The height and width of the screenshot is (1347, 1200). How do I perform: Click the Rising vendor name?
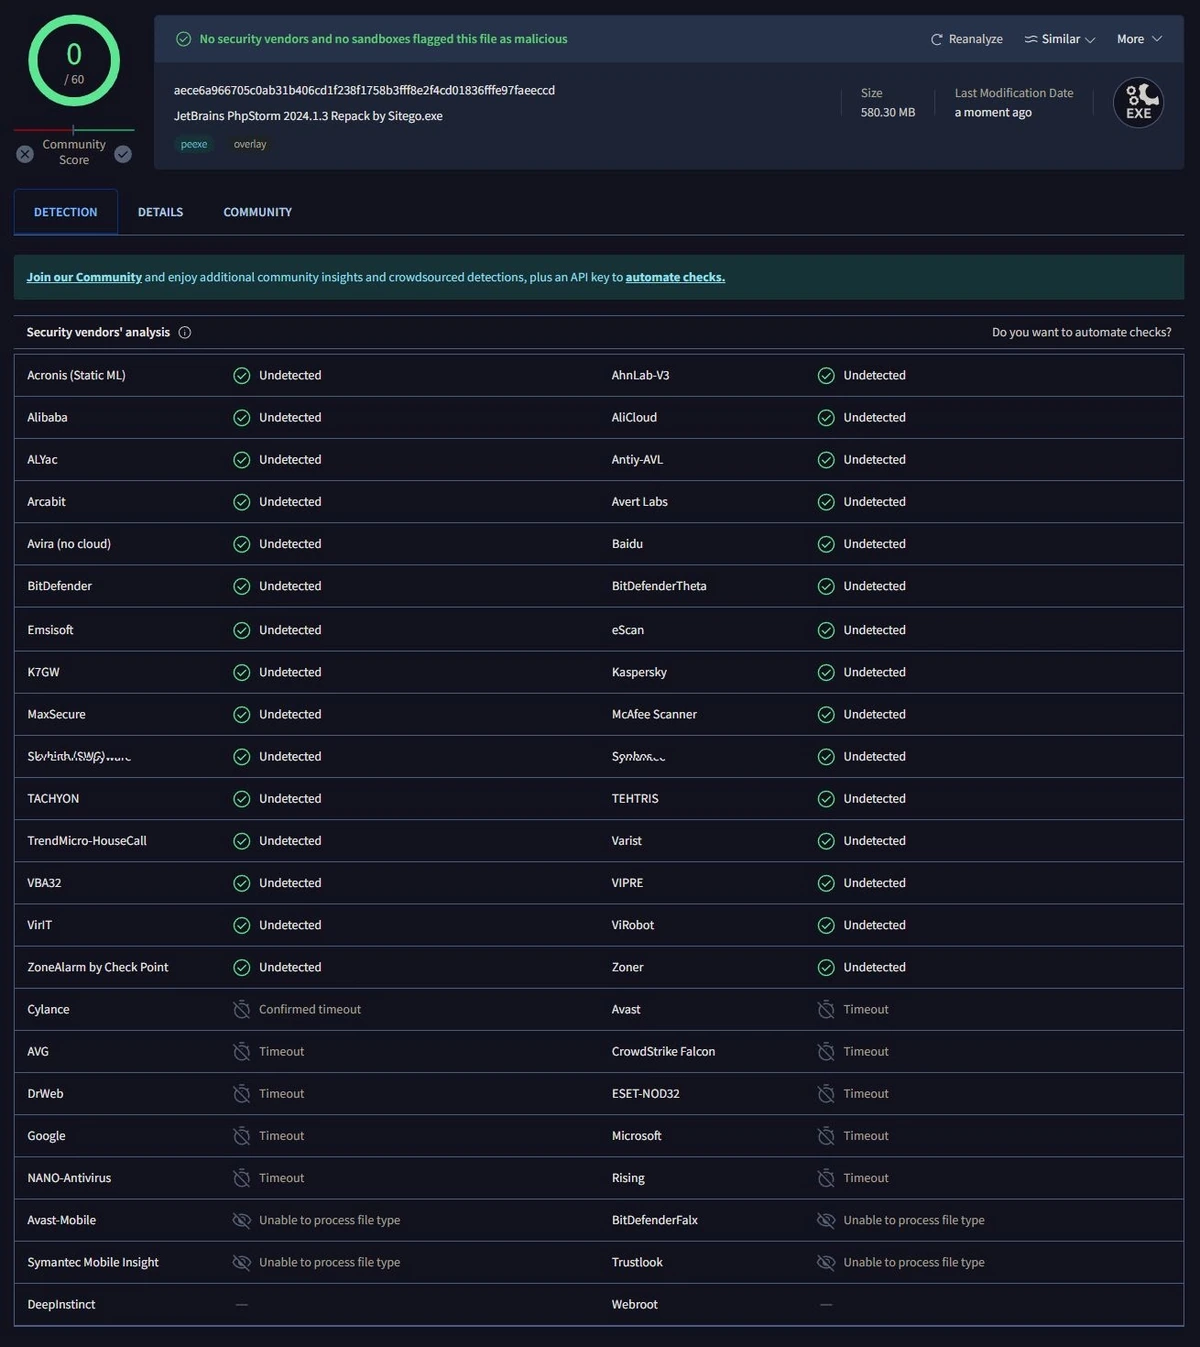[x=628, y=1178]
